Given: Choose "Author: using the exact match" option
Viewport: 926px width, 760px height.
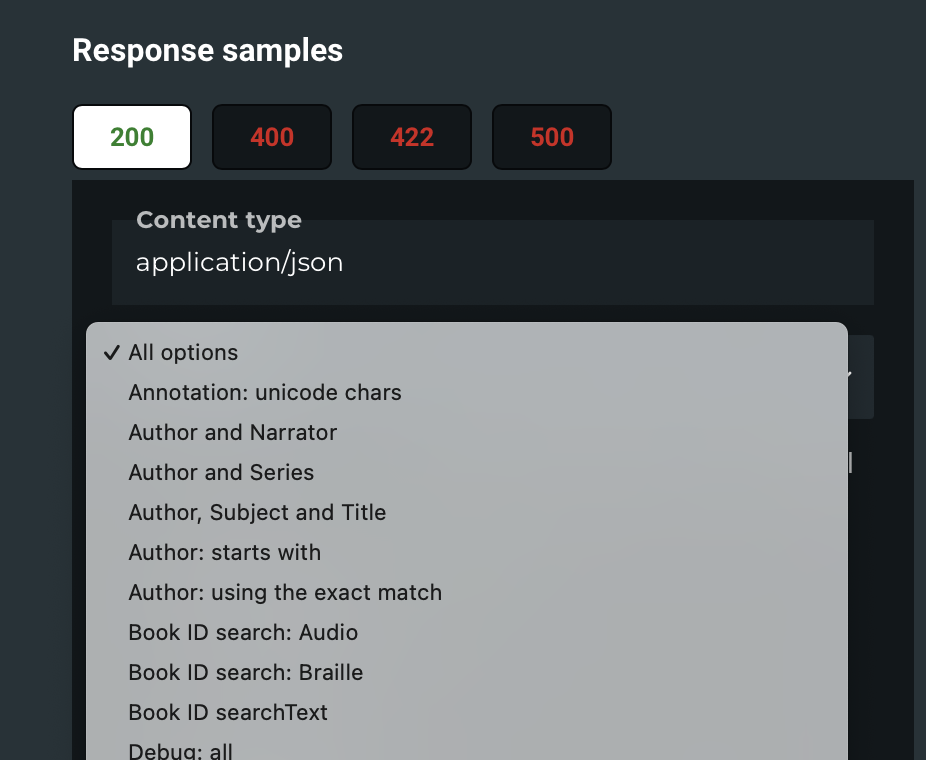Looking at the screenshot, I should (x=285, y=592).
